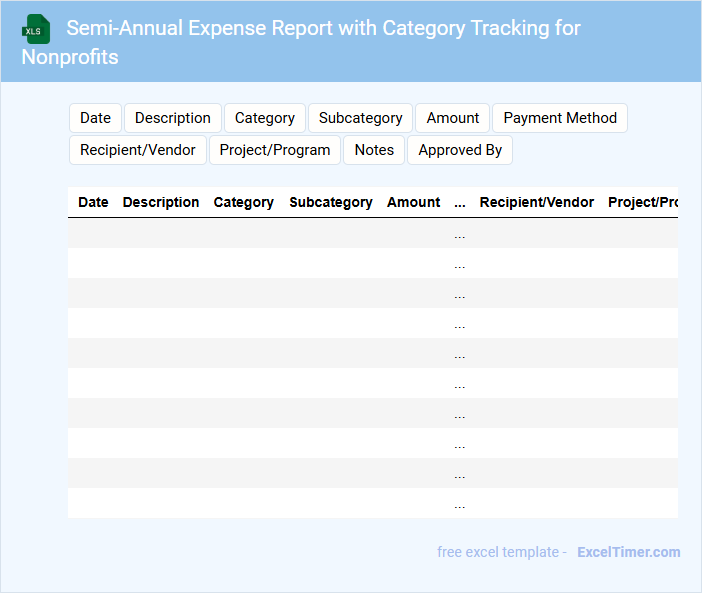702x593 pixels.
Task: Click the Amount column header in table
Action: tap(413, 202)
